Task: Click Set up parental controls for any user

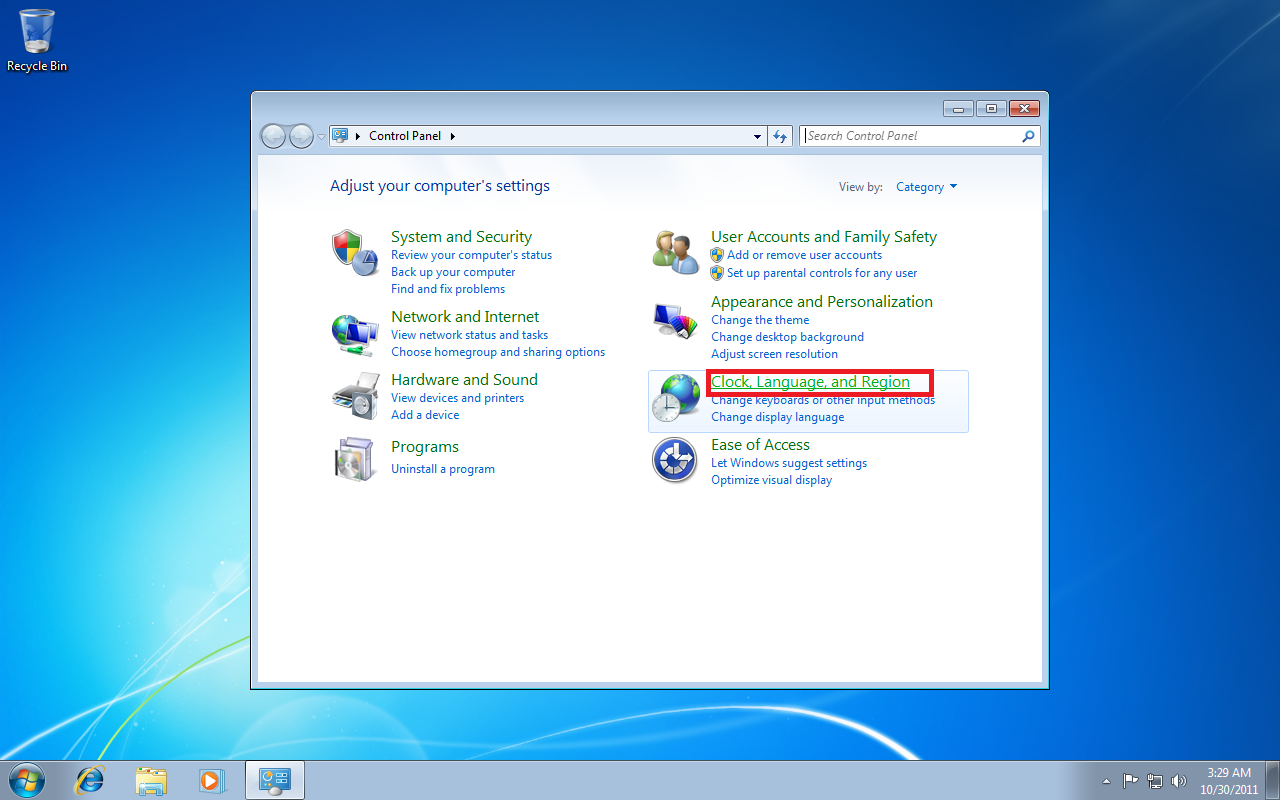Action: coord(822,273)
